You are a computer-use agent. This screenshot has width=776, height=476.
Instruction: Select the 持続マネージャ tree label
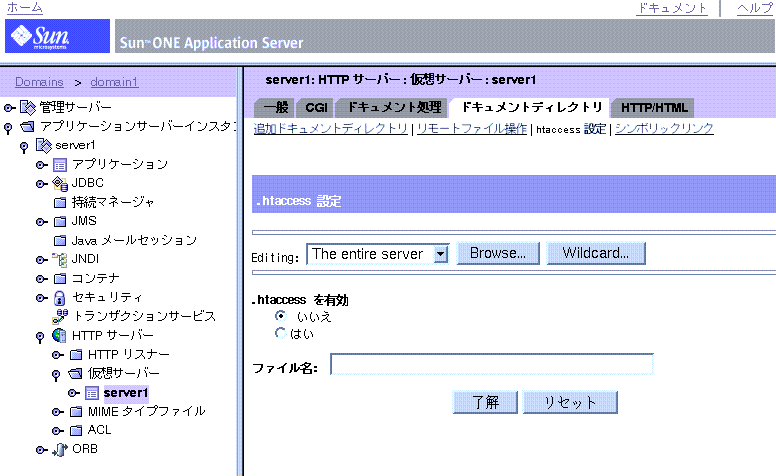113,202
